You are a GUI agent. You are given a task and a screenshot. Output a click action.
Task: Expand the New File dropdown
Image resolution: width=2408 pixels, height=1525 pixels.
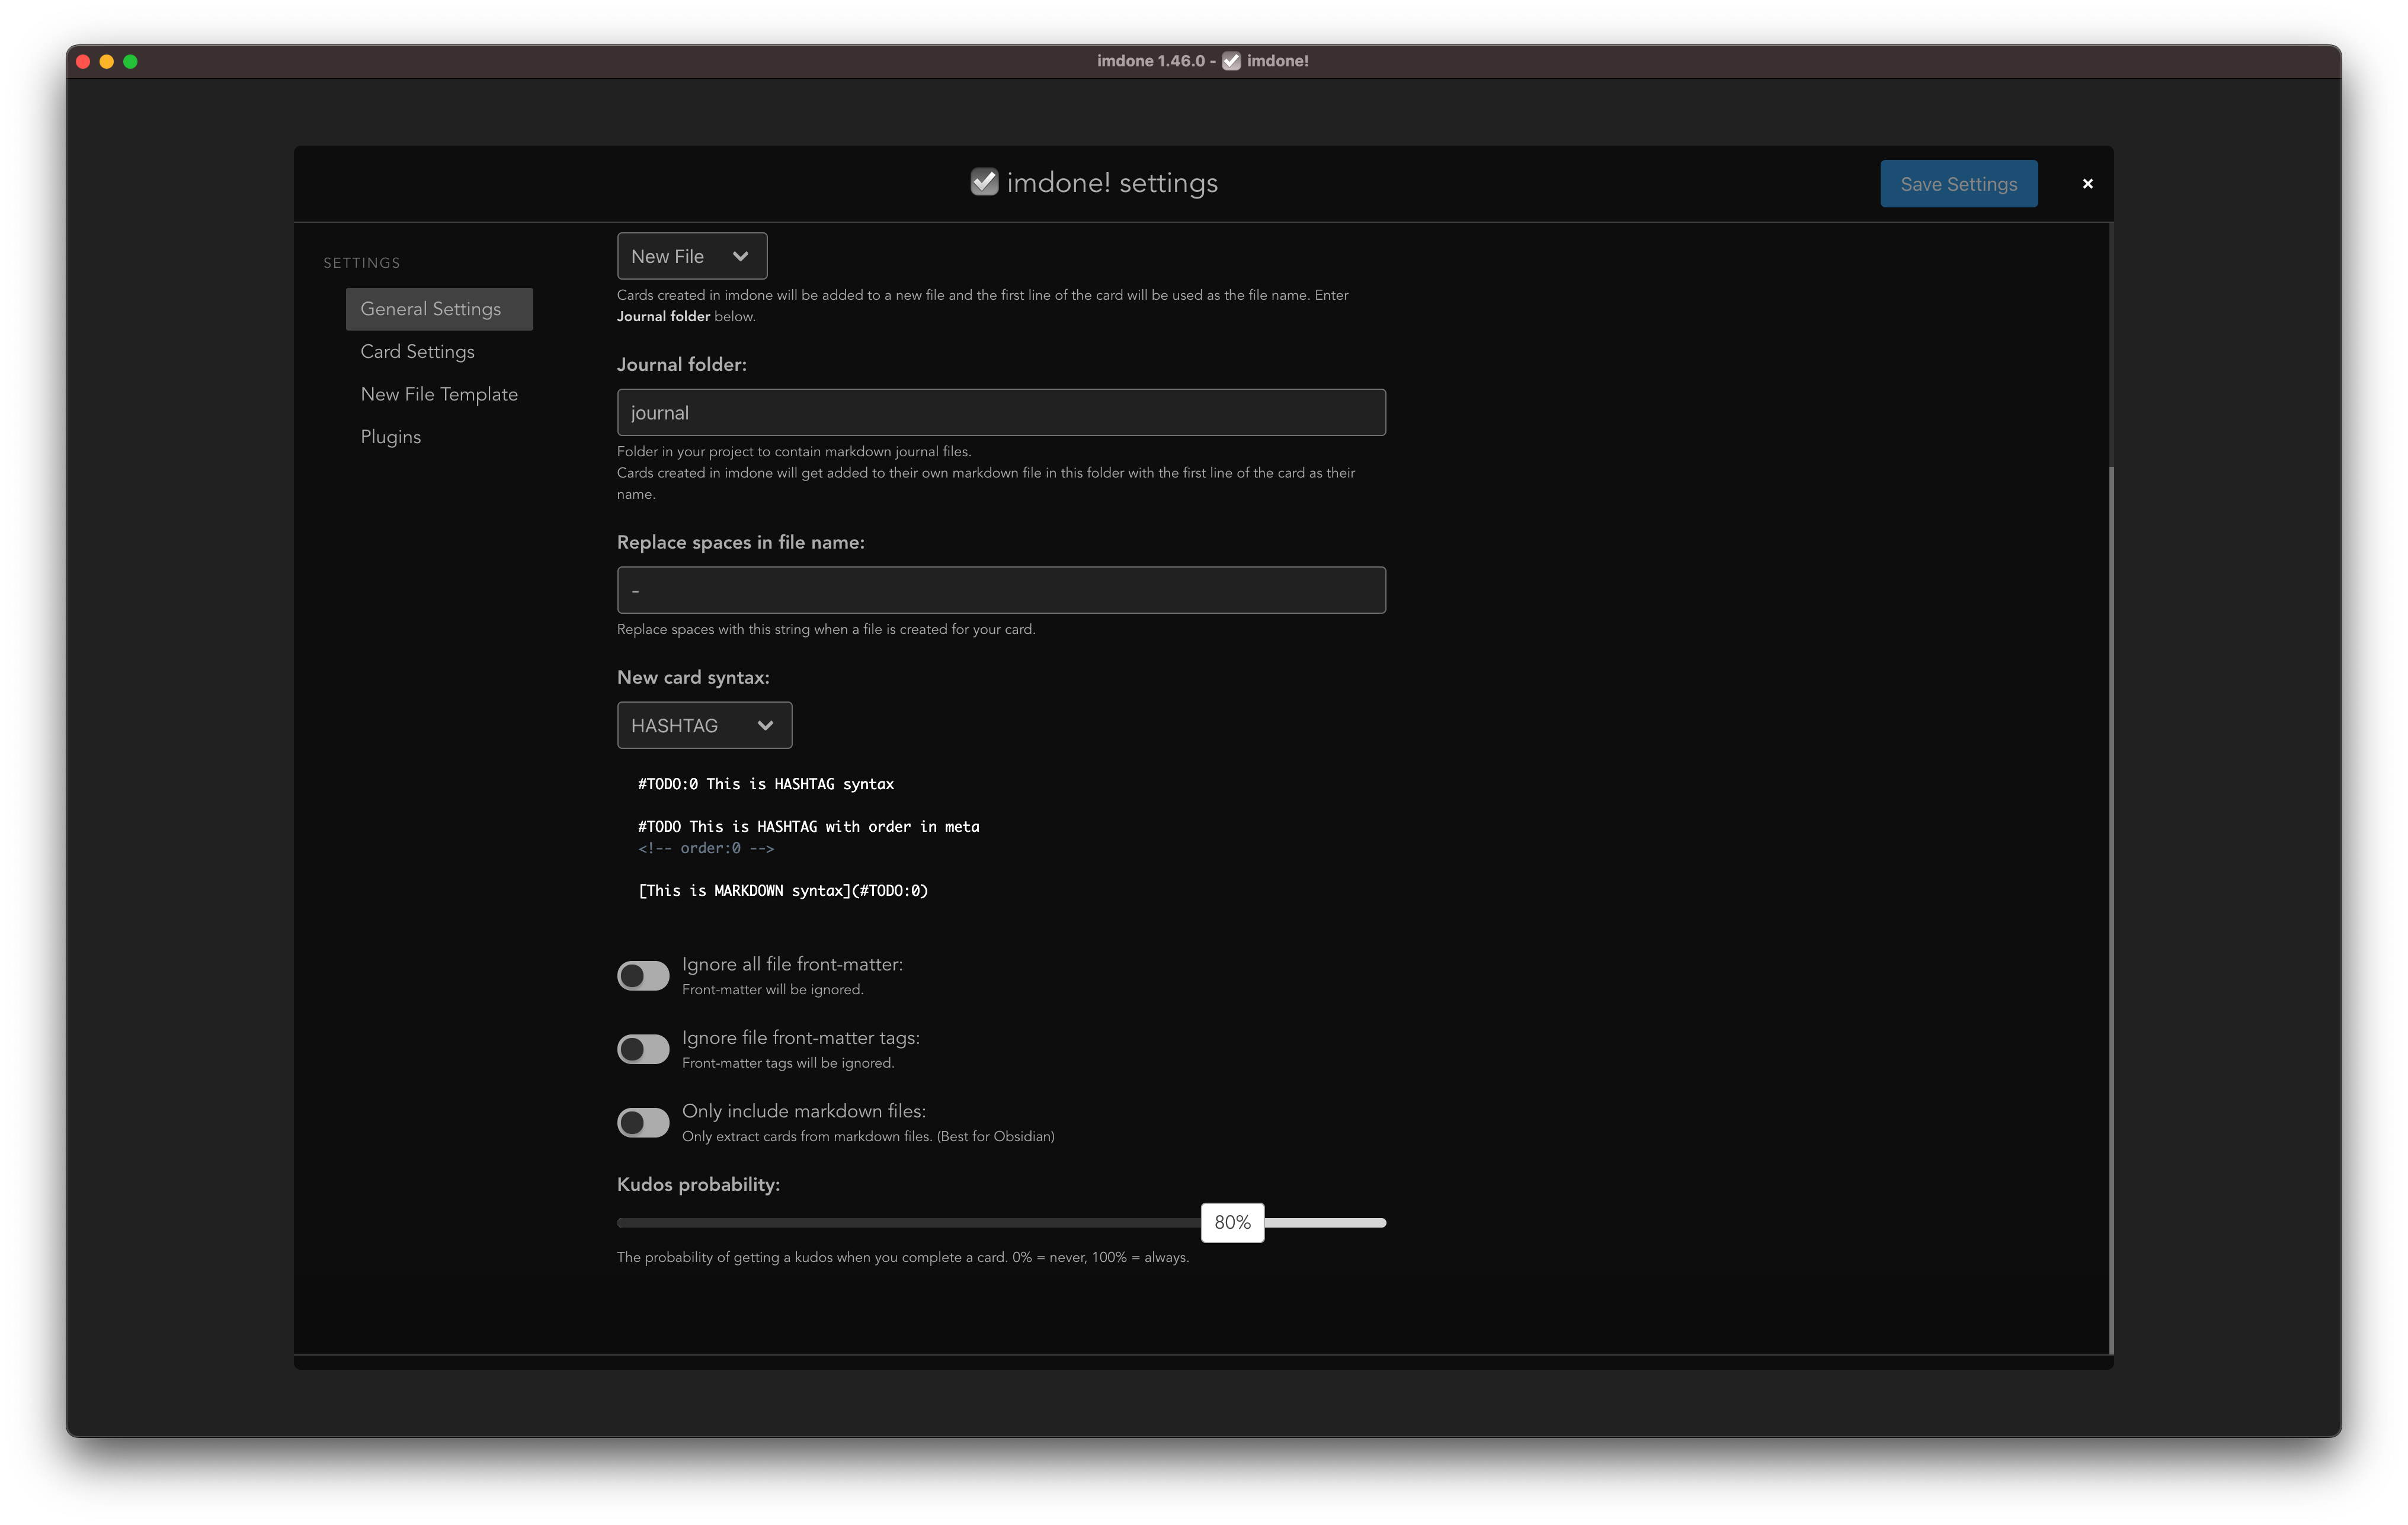click(692, 256)
